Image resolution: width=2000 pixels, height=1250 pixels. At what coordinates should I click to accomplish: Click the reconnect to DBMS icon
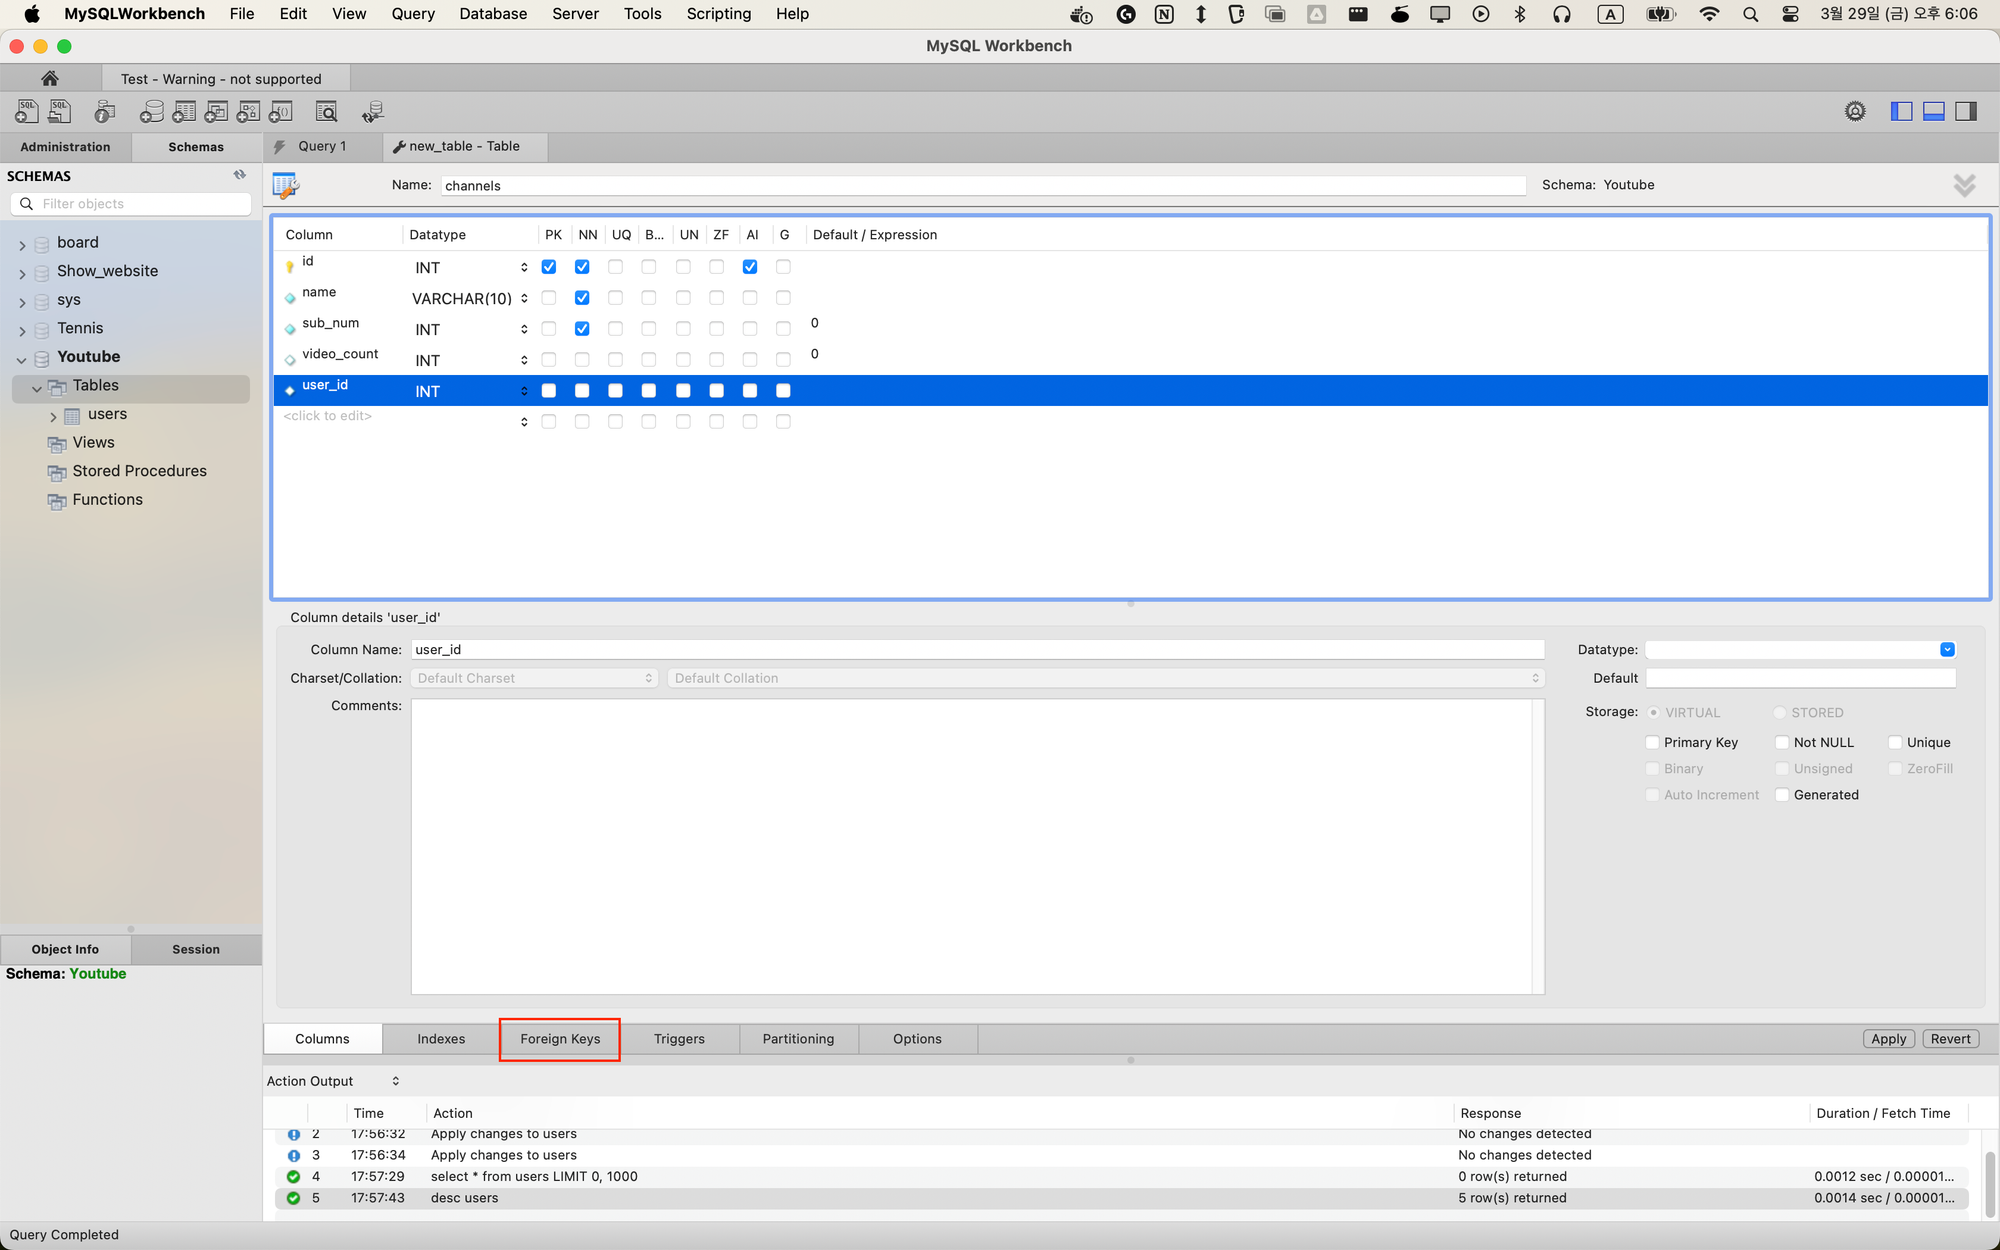pyautogui.click(x=372, y=111)
